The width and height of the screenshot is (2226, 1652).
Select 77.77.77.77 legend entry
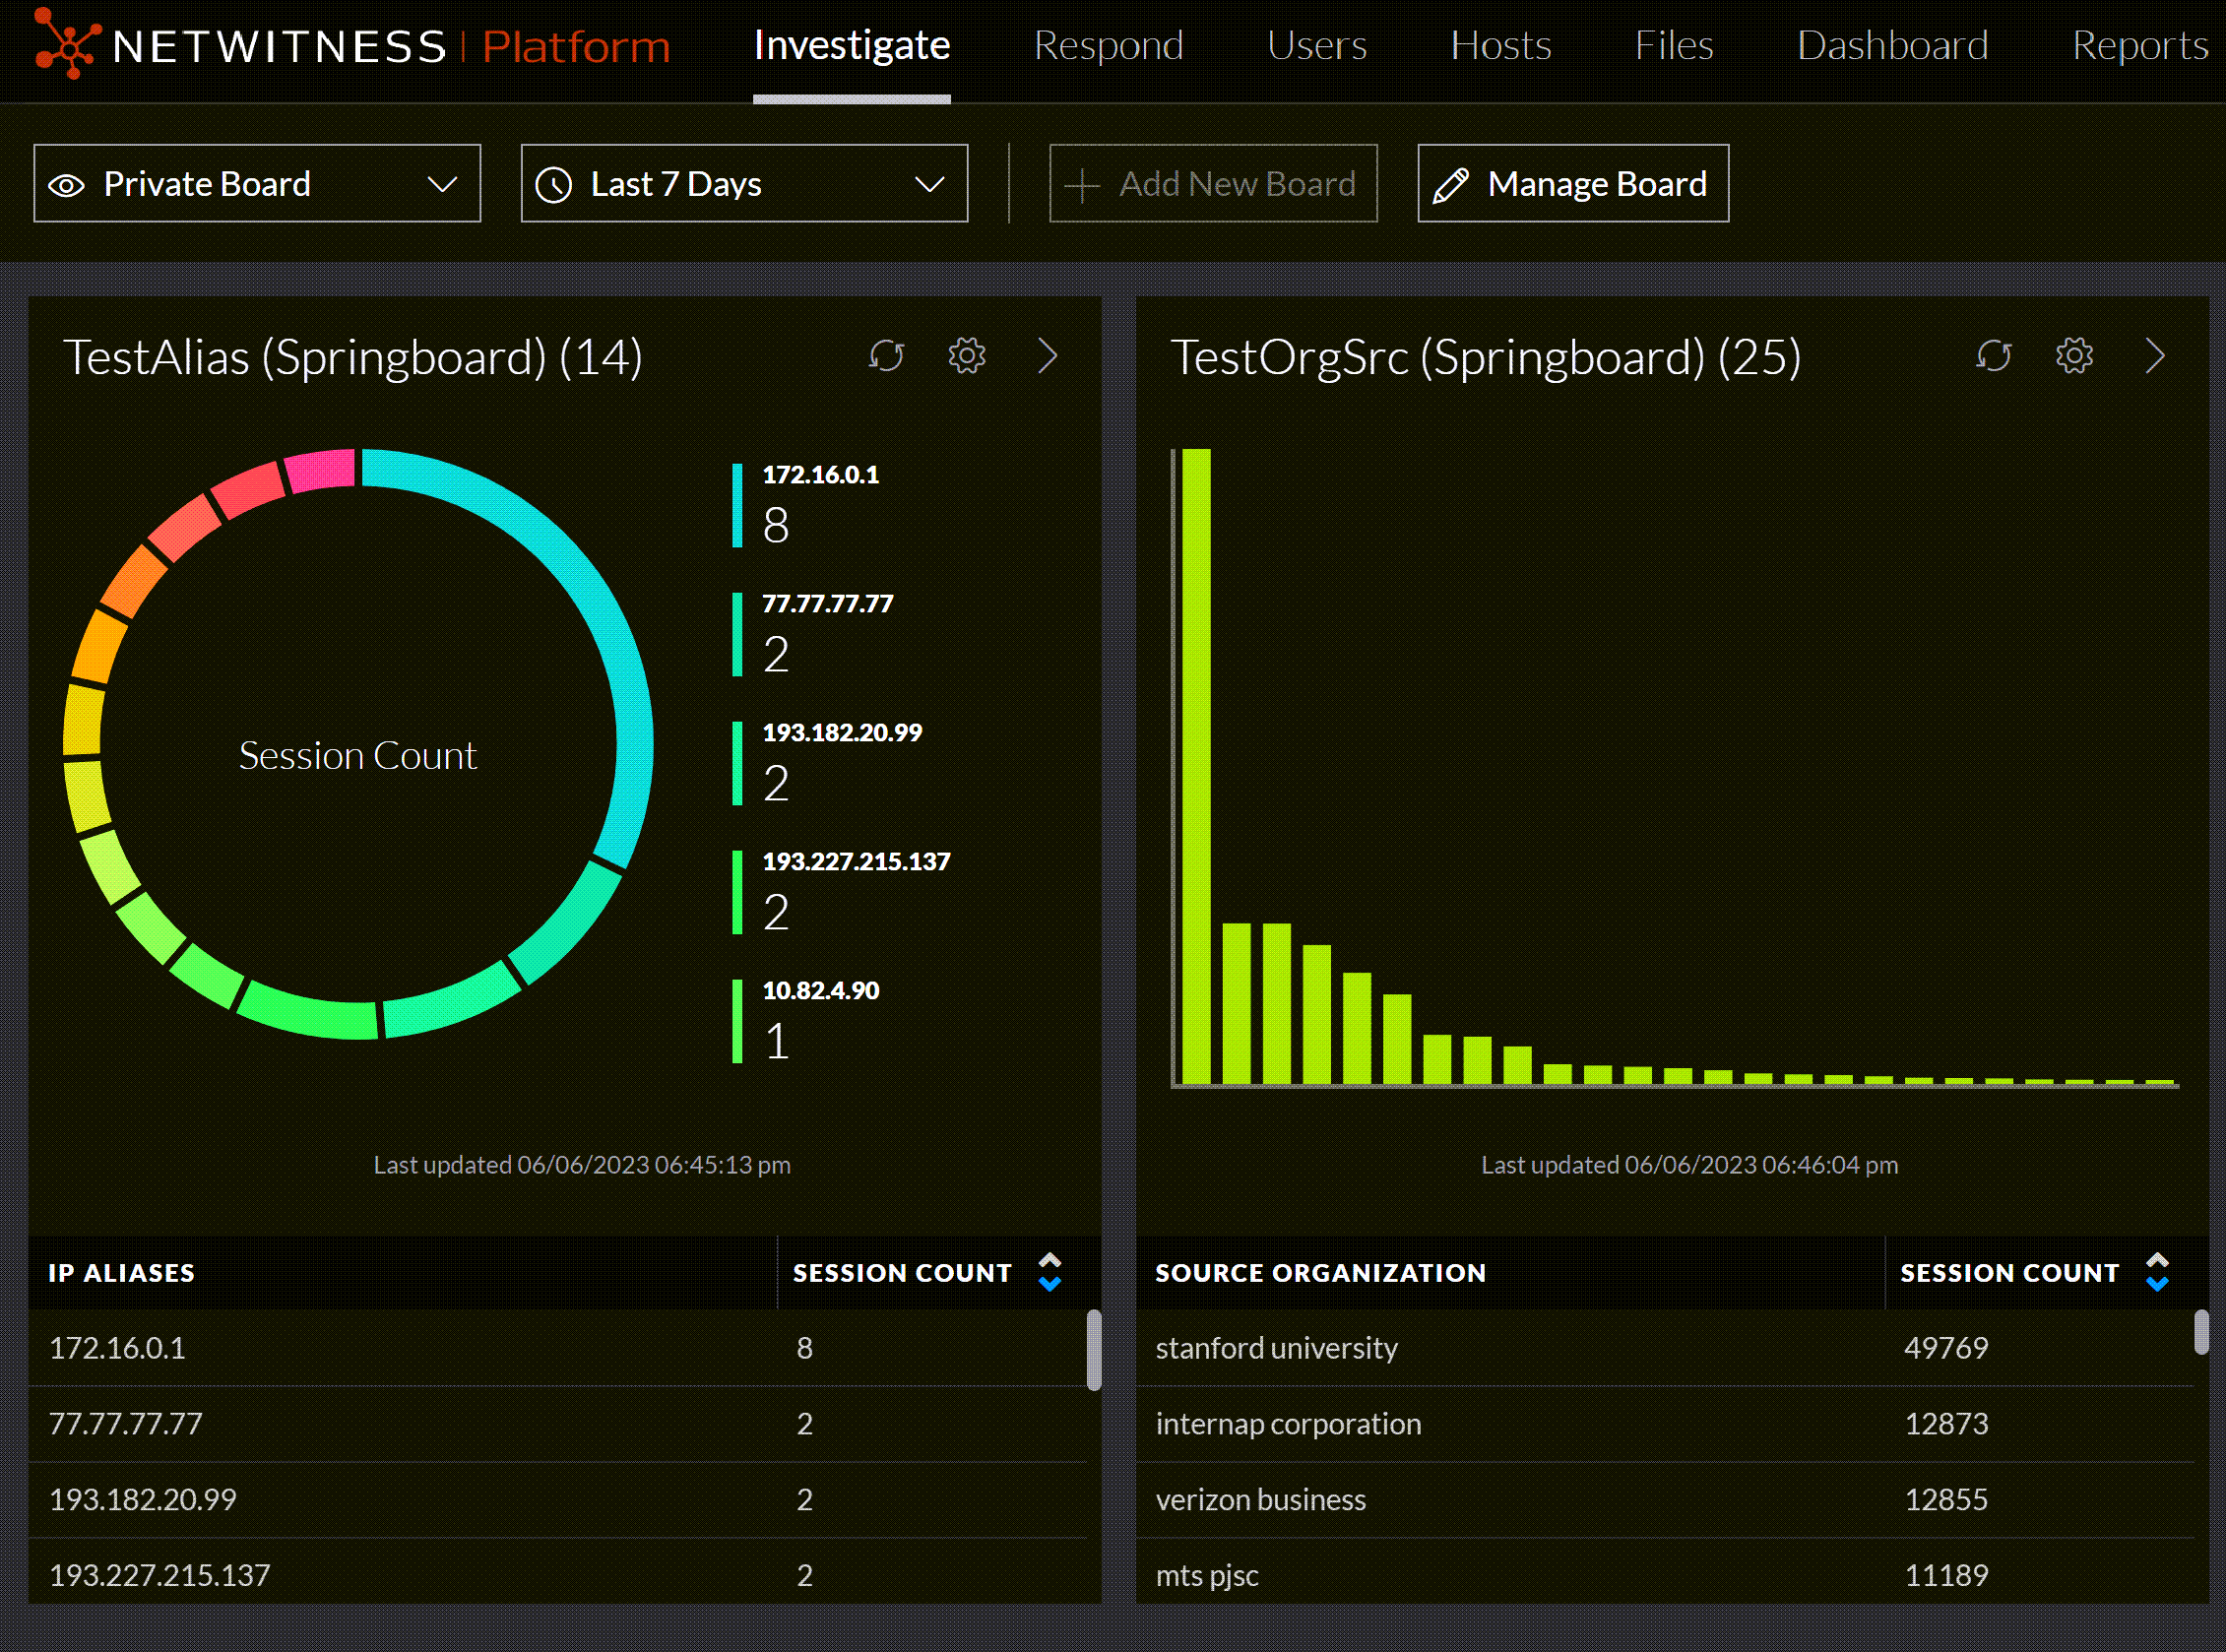pos(813,634)
